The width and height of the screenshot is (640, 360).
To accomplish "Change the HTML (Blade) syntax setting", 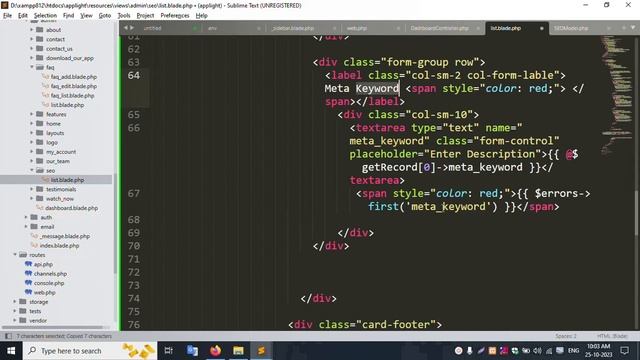I will point(612,336).
